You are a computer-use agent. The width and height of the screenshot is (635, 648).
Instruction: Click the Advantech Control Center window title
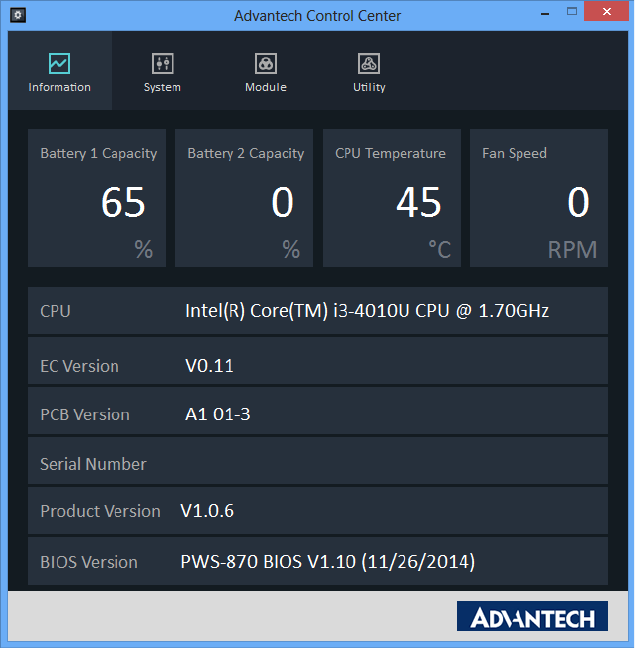click(317, 16)
